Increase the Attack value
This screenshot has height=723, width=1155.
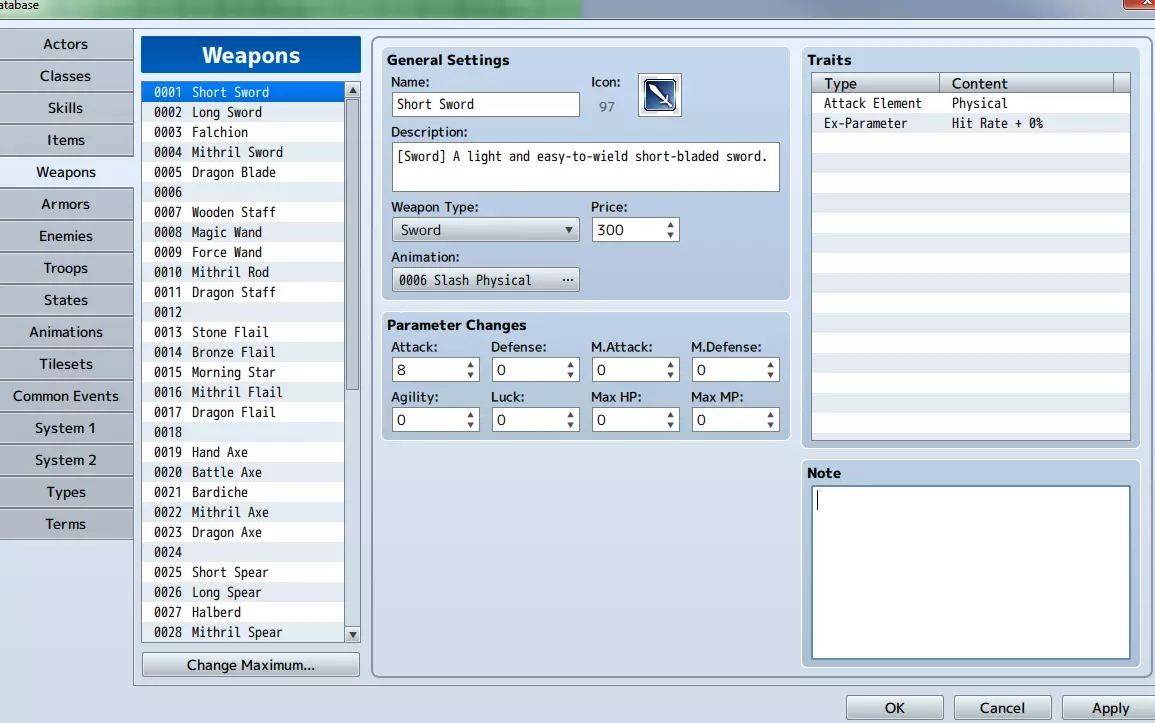470,364
